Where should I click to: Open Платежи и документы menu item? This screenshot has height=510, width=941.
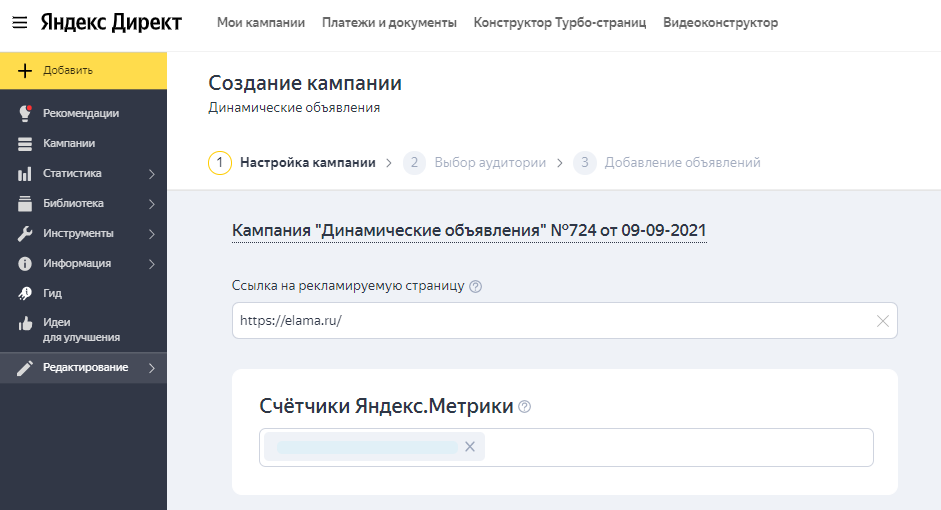pyautogui.click(x=389, y=23)
